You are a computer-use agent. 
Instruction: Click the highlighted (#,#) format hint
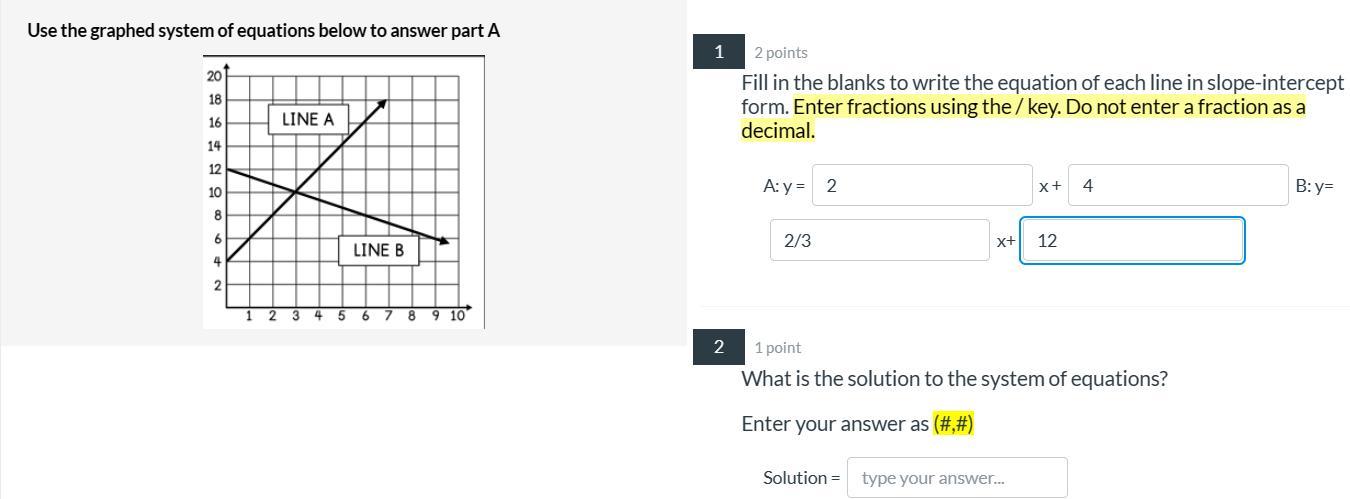point(953,423)
